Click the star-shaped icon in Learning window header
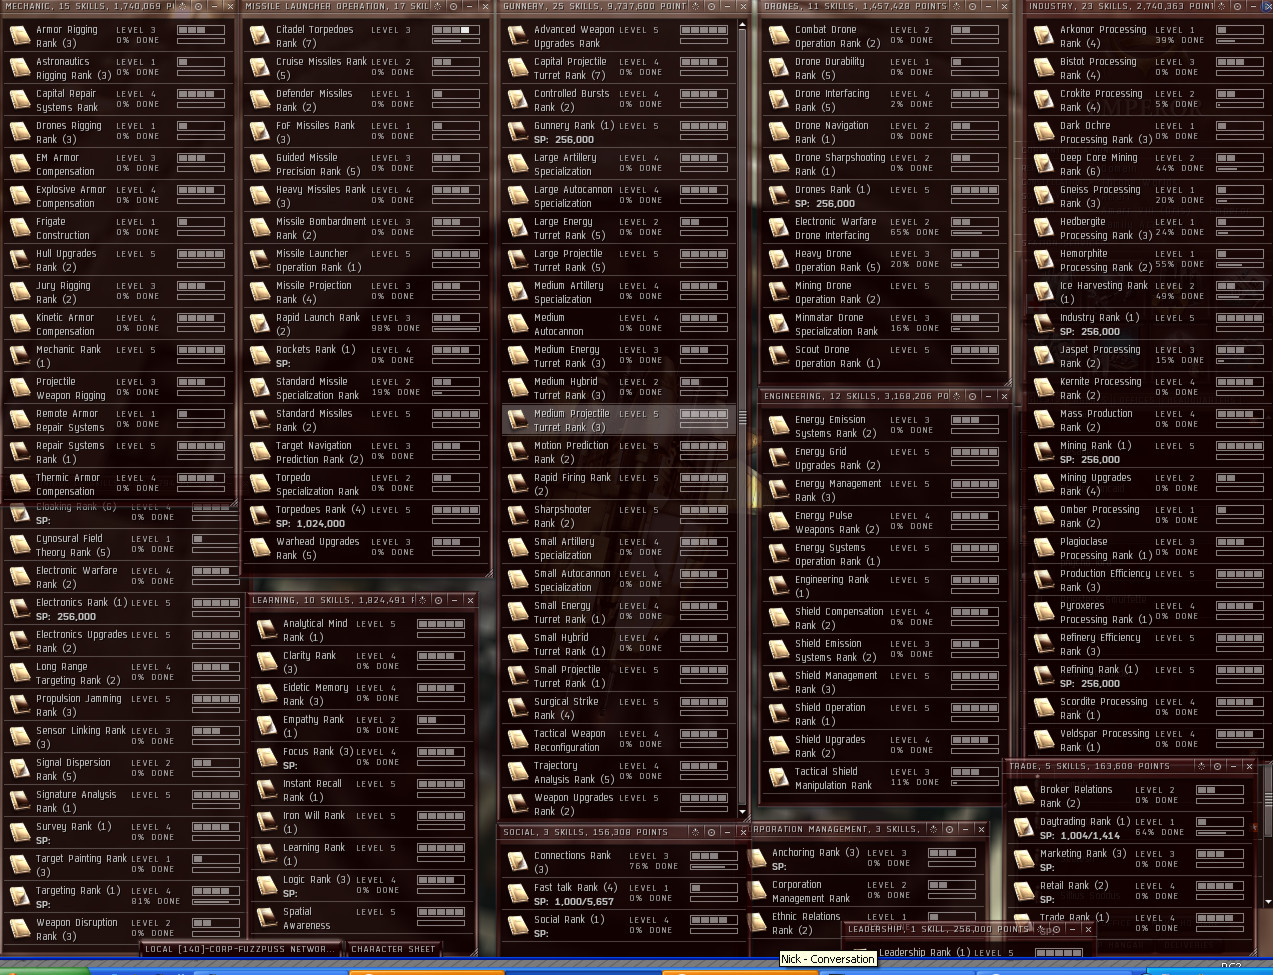1273x975 pixels. pyautogui.click(x=423, y=600)
